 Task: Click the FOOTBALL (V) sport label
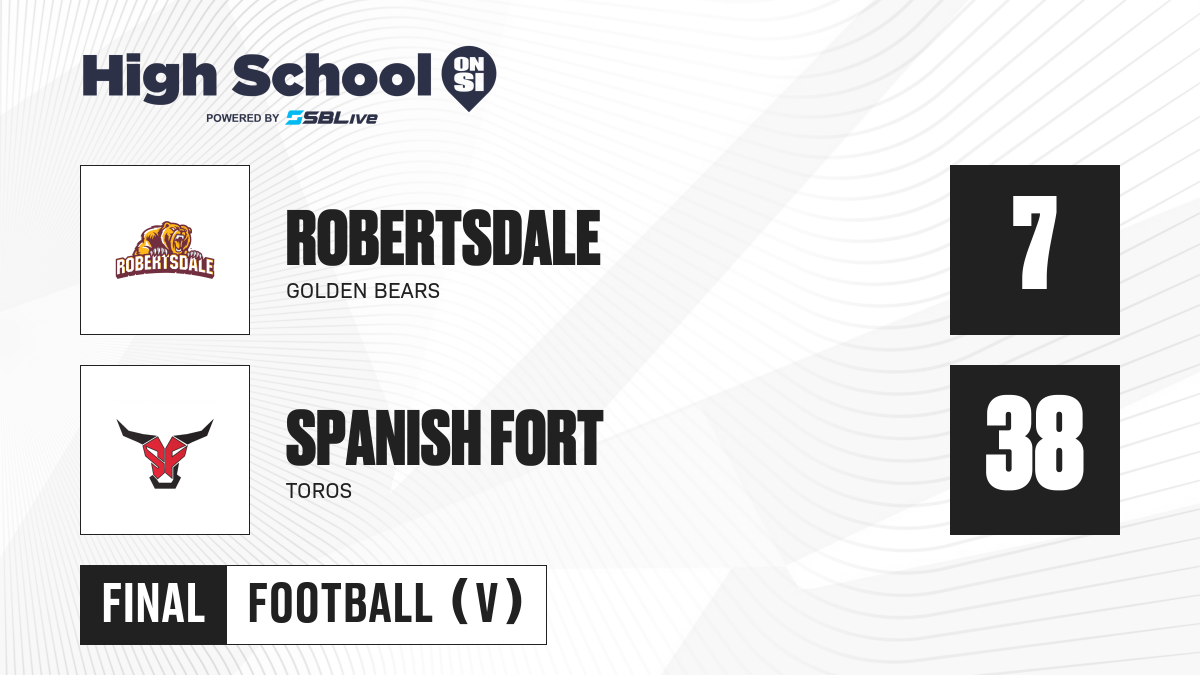(386, 605)
